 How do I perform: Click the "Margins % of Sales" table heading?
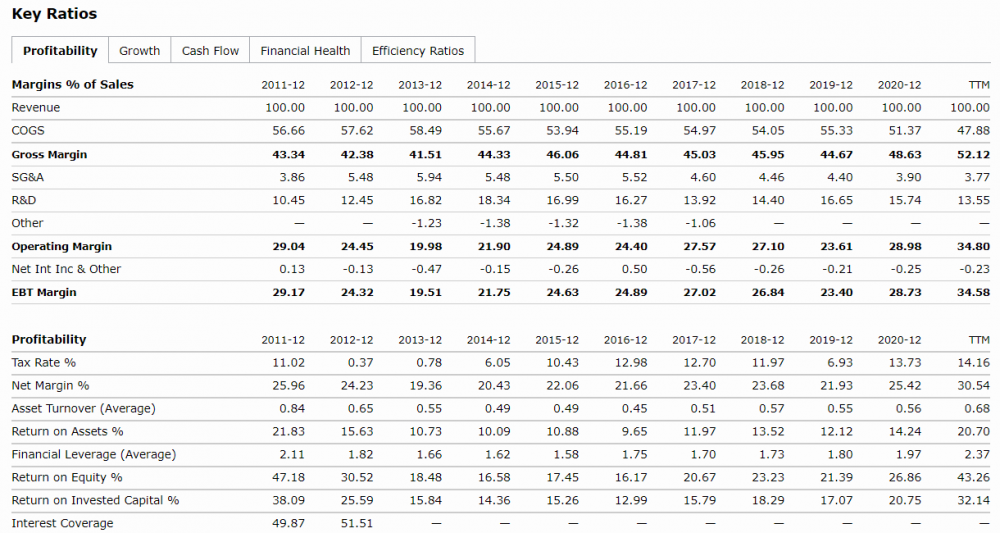72,84
